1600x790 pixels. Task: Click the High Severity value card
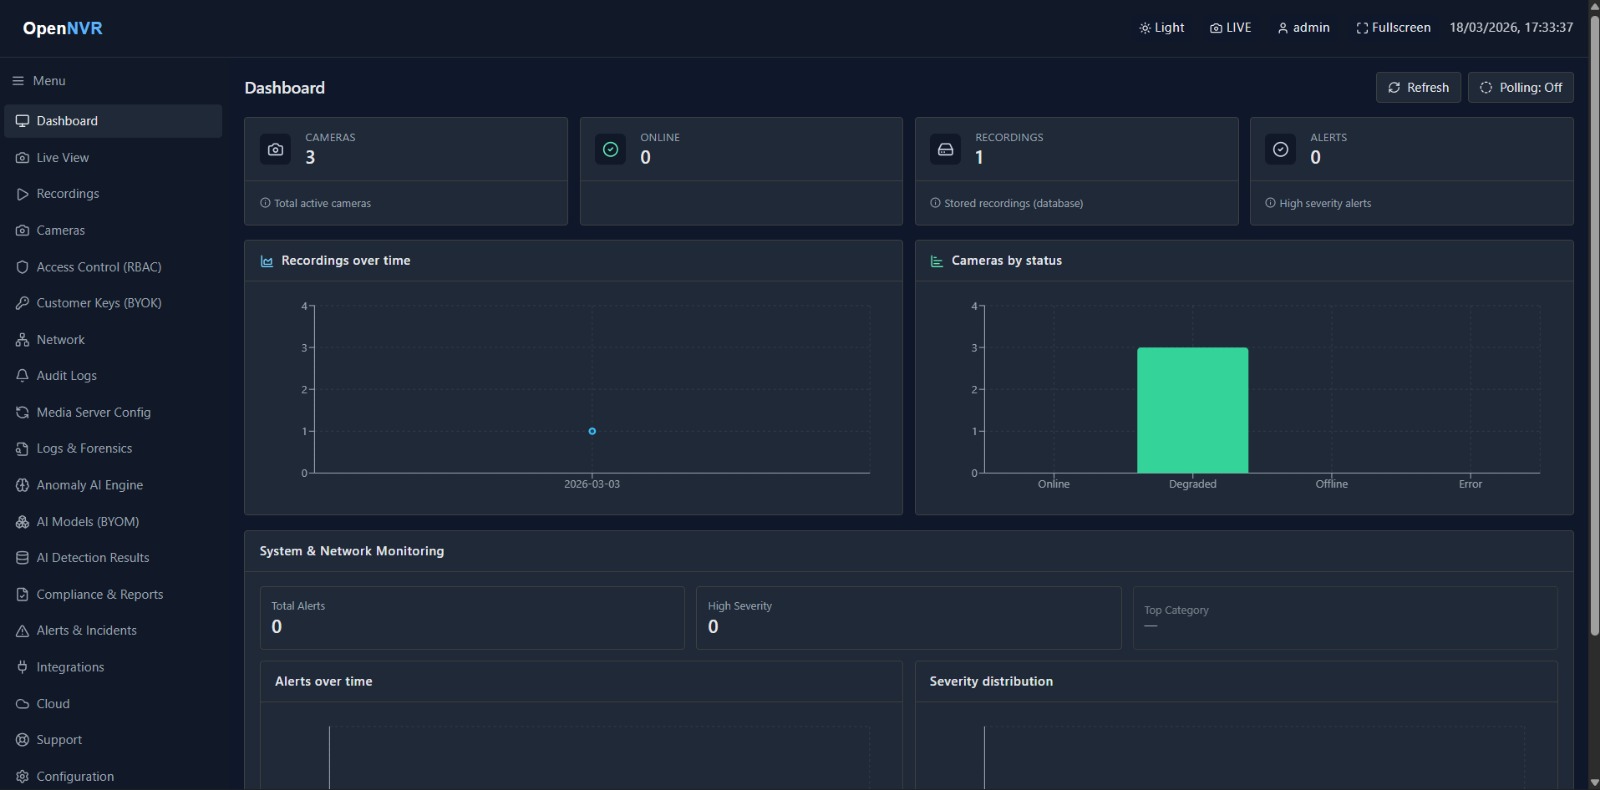point(908,618)
